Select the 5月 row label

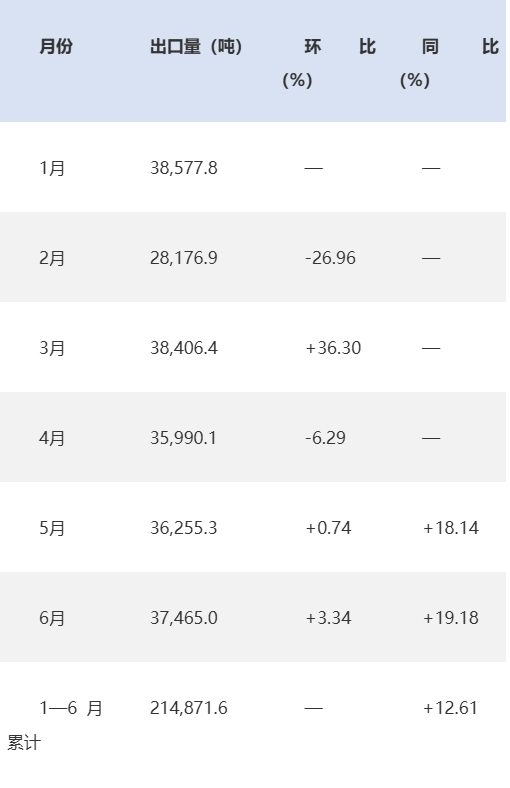(52, 528)
